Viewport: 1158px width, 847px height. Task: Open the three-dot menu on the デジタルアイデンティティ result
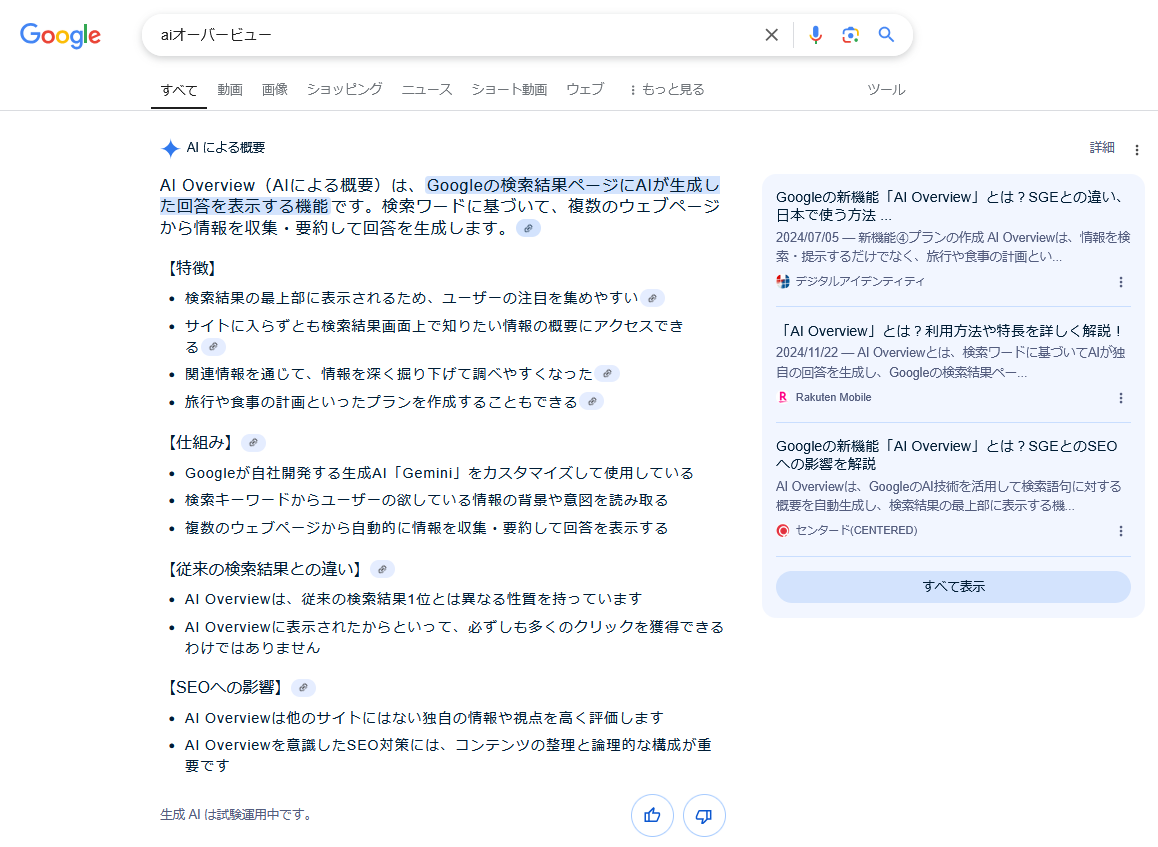[x=1121, y=282]
